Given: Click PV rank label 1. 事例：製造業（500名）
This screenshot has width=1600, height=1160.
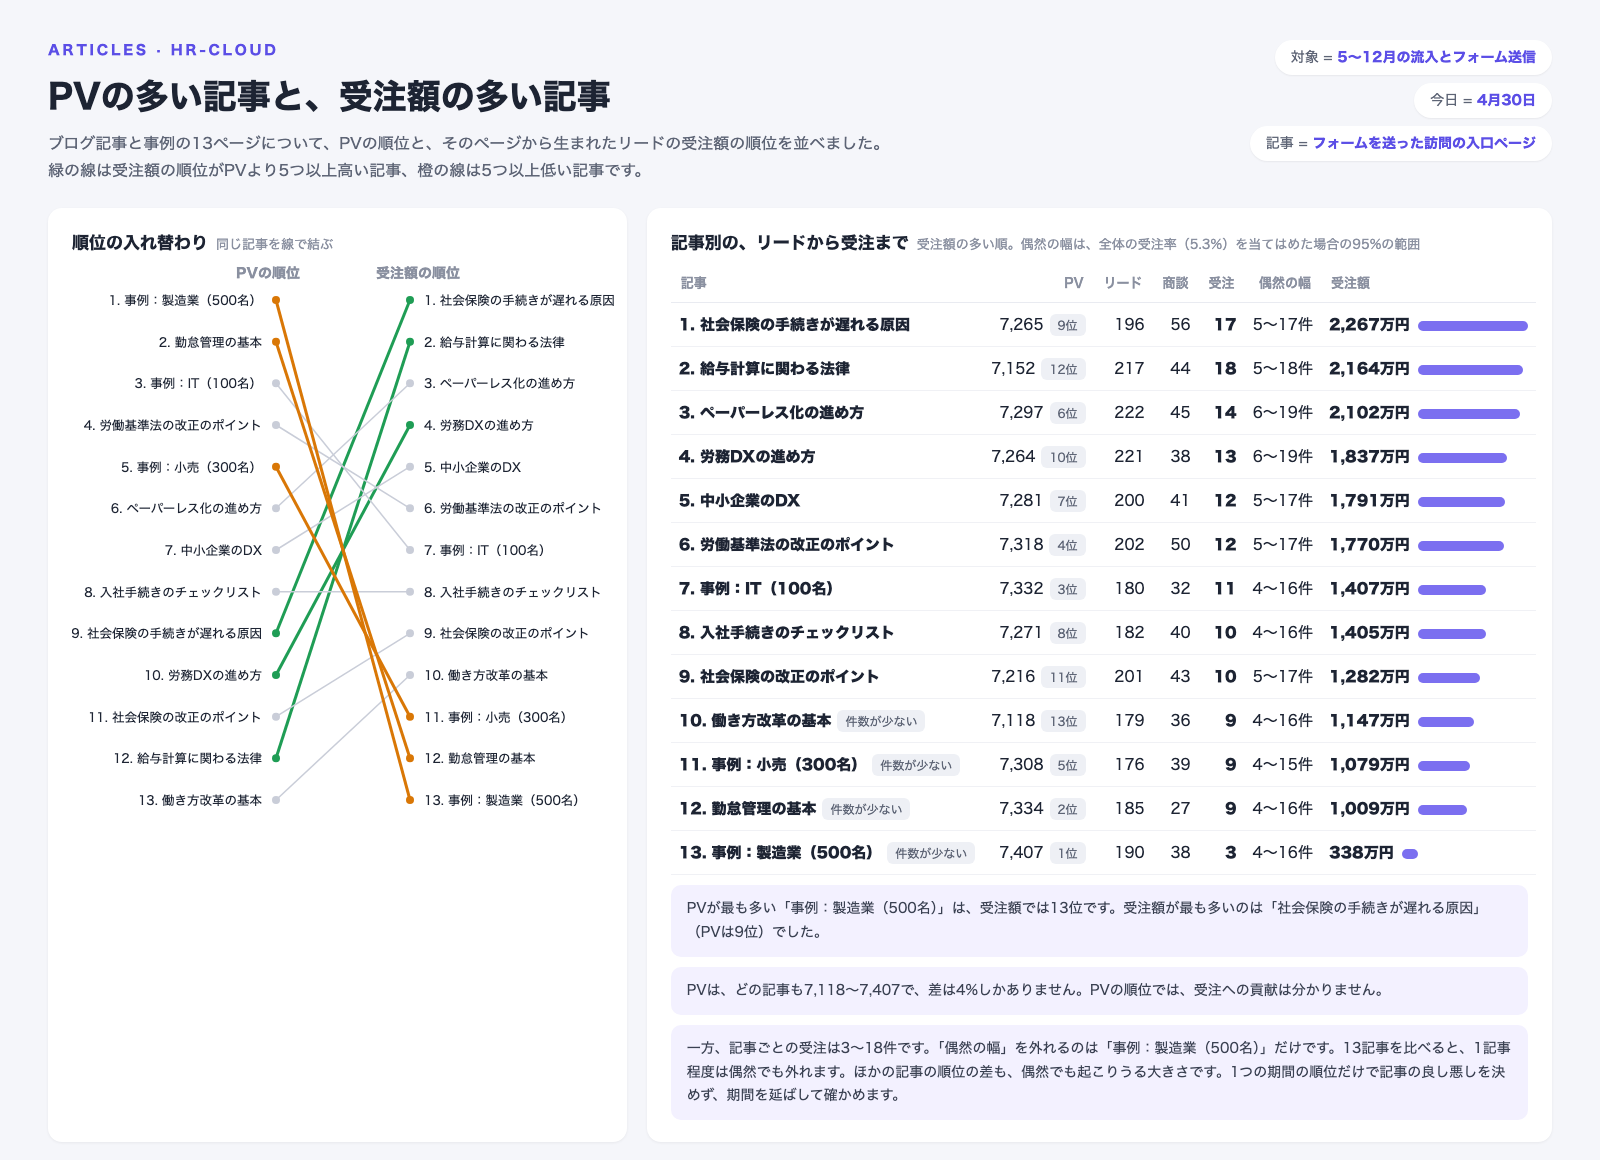Looking at the screenshot, I should coord(182,300).
